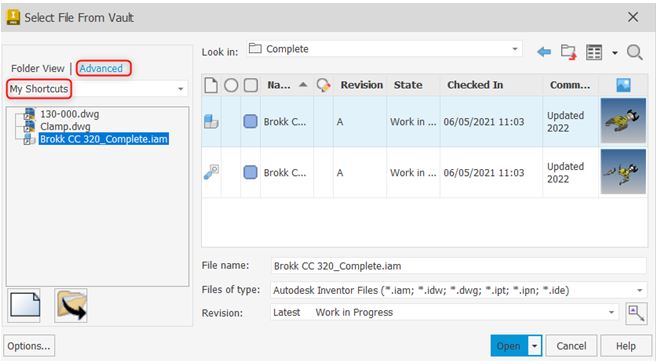
Task: Open the My Shortcuts dropdown
Action: (97, 89)
